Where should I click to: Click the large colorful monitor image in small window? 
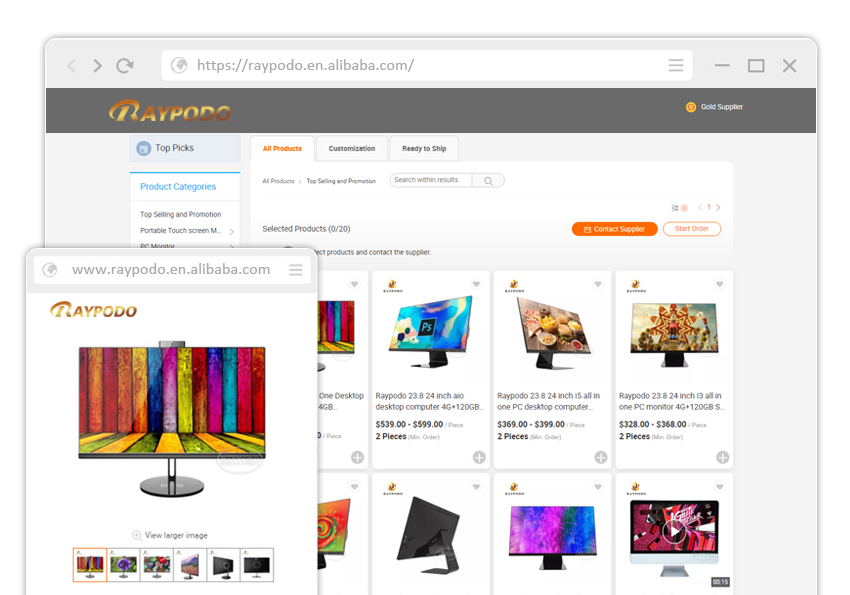click(x=172, y=418)
